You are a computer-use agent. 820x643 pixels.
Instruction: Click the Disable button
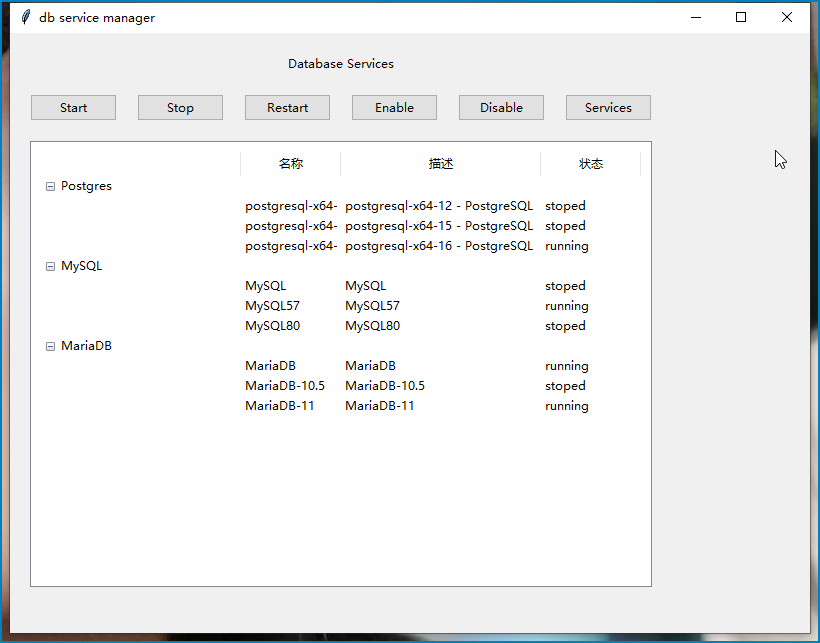501,108
